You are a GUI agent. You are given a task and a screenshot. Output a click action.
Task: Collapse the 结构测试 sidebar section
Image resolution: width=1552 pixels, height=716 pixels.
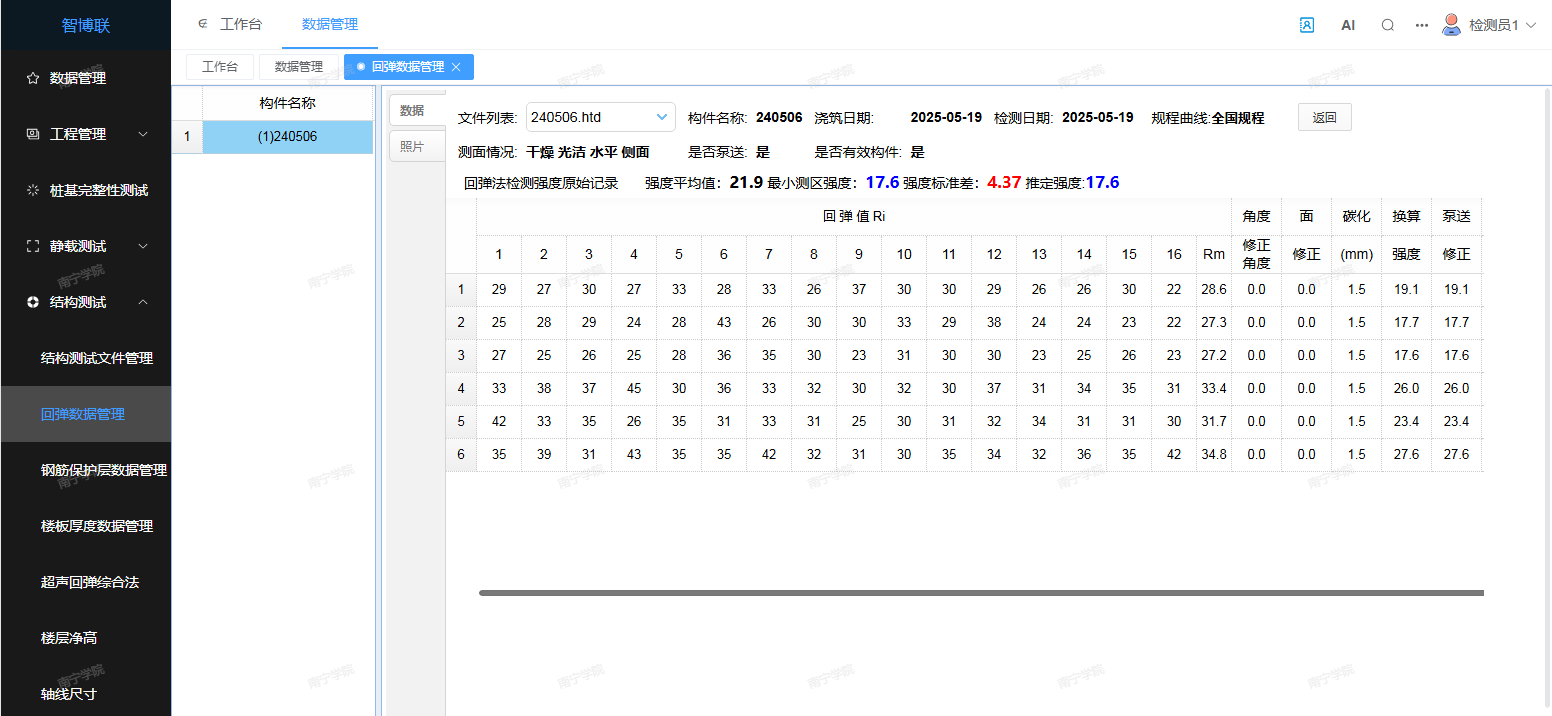(x=142, y=302)
